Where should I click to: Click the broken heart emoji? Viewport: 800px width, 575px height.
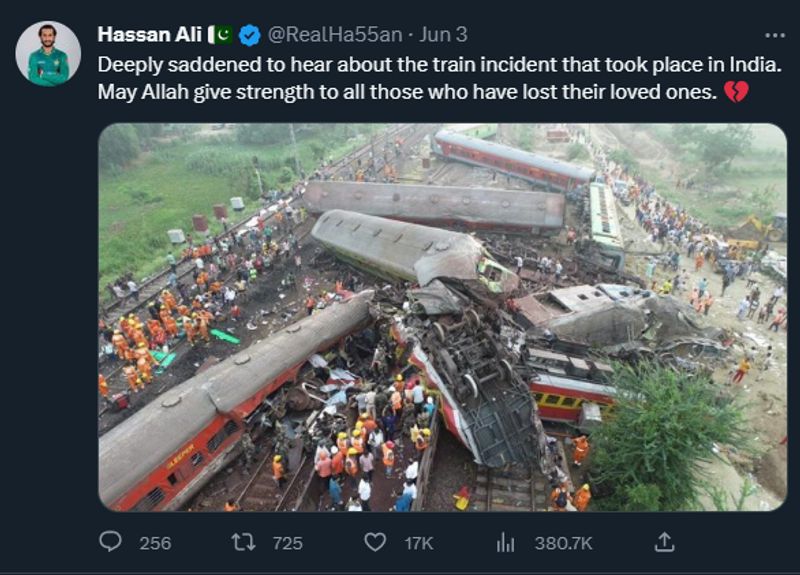pyautogui.click(x=736, y=93)
